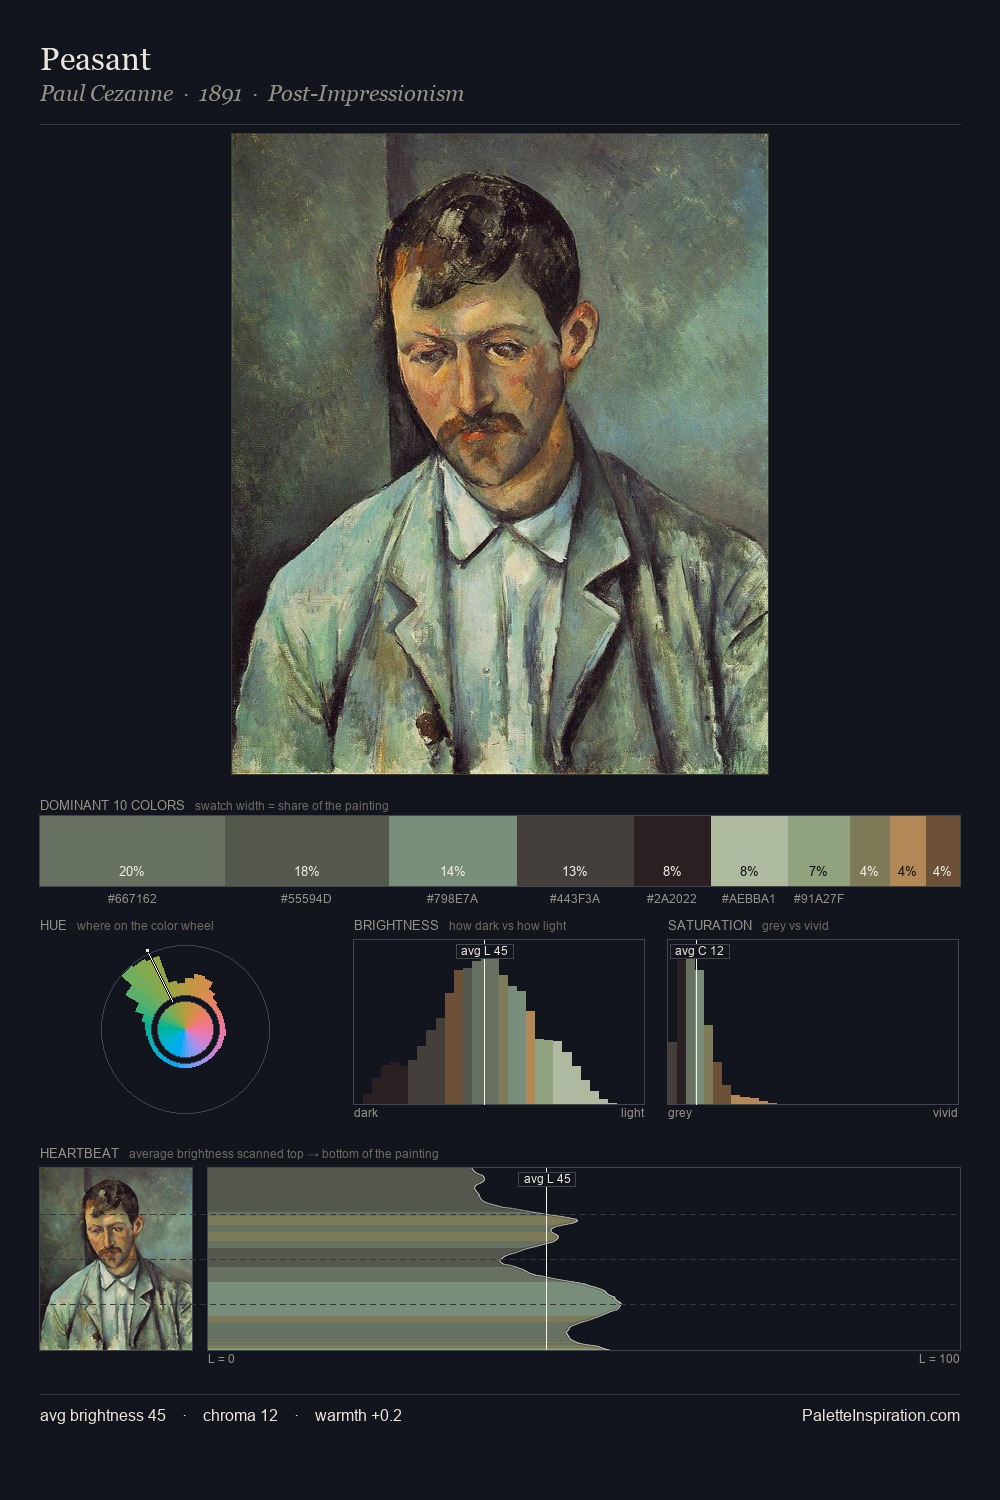Image resolution: width=1000 pixels, height=1500 pixels.
Task: Click hex code '#443F3A' text
Action: (575, 899)
